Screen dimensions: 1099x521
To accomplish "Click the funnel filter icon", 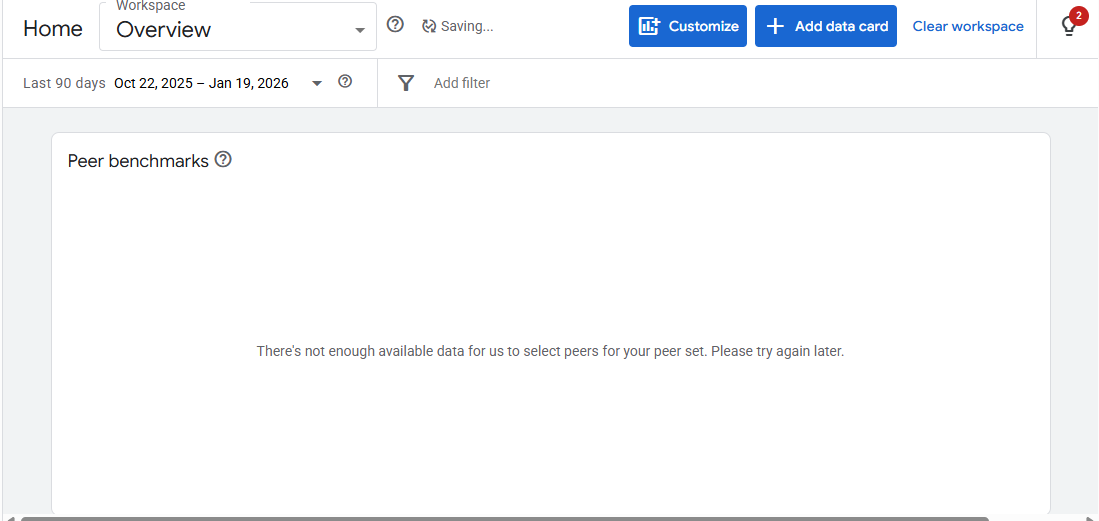I will click(x=406, y=83).
